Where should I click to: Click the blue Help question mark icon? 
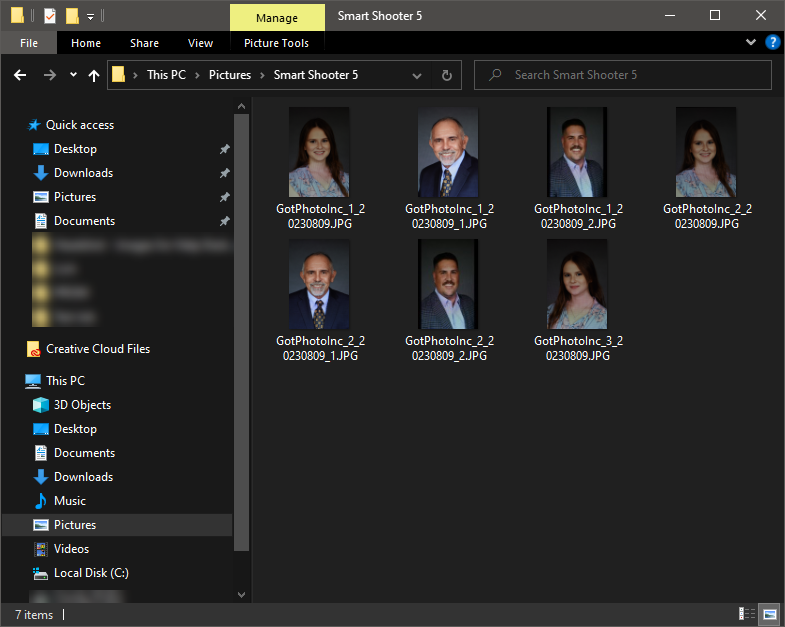pyautogui.click(x=772, y=43)
